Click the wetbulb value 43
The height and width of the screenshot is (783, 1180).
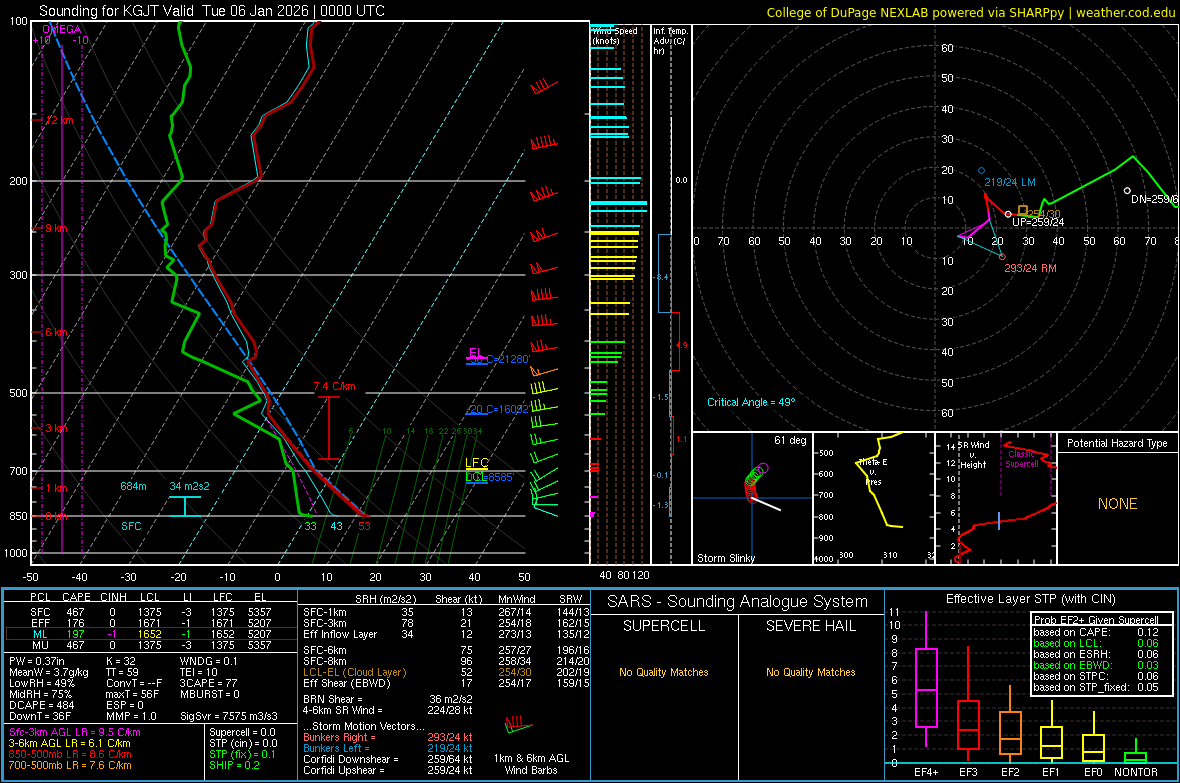point(336,526)
